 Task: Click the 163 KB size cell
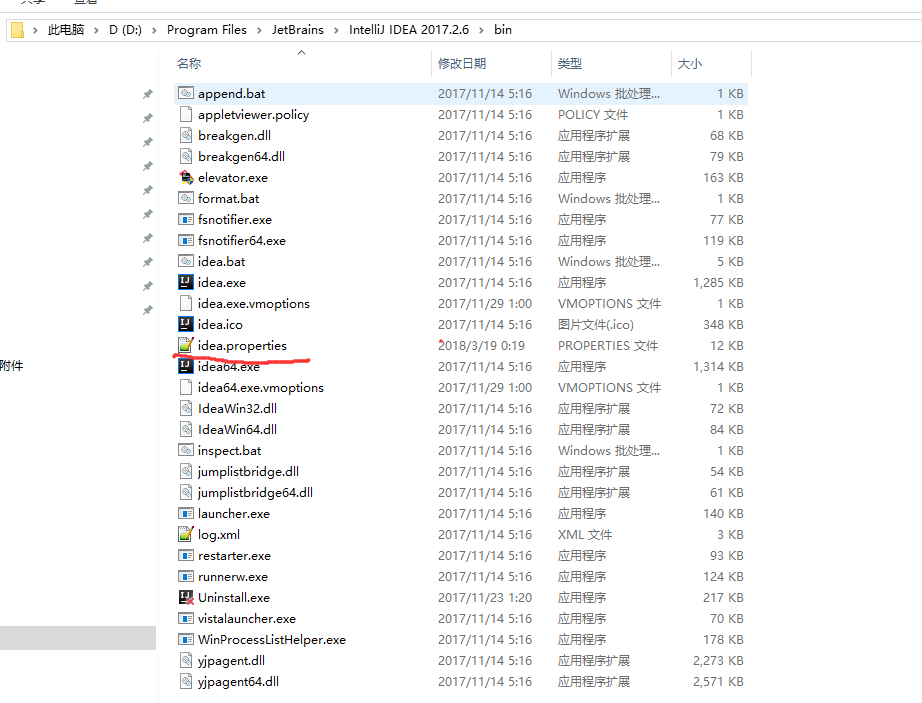click(723, 178)
